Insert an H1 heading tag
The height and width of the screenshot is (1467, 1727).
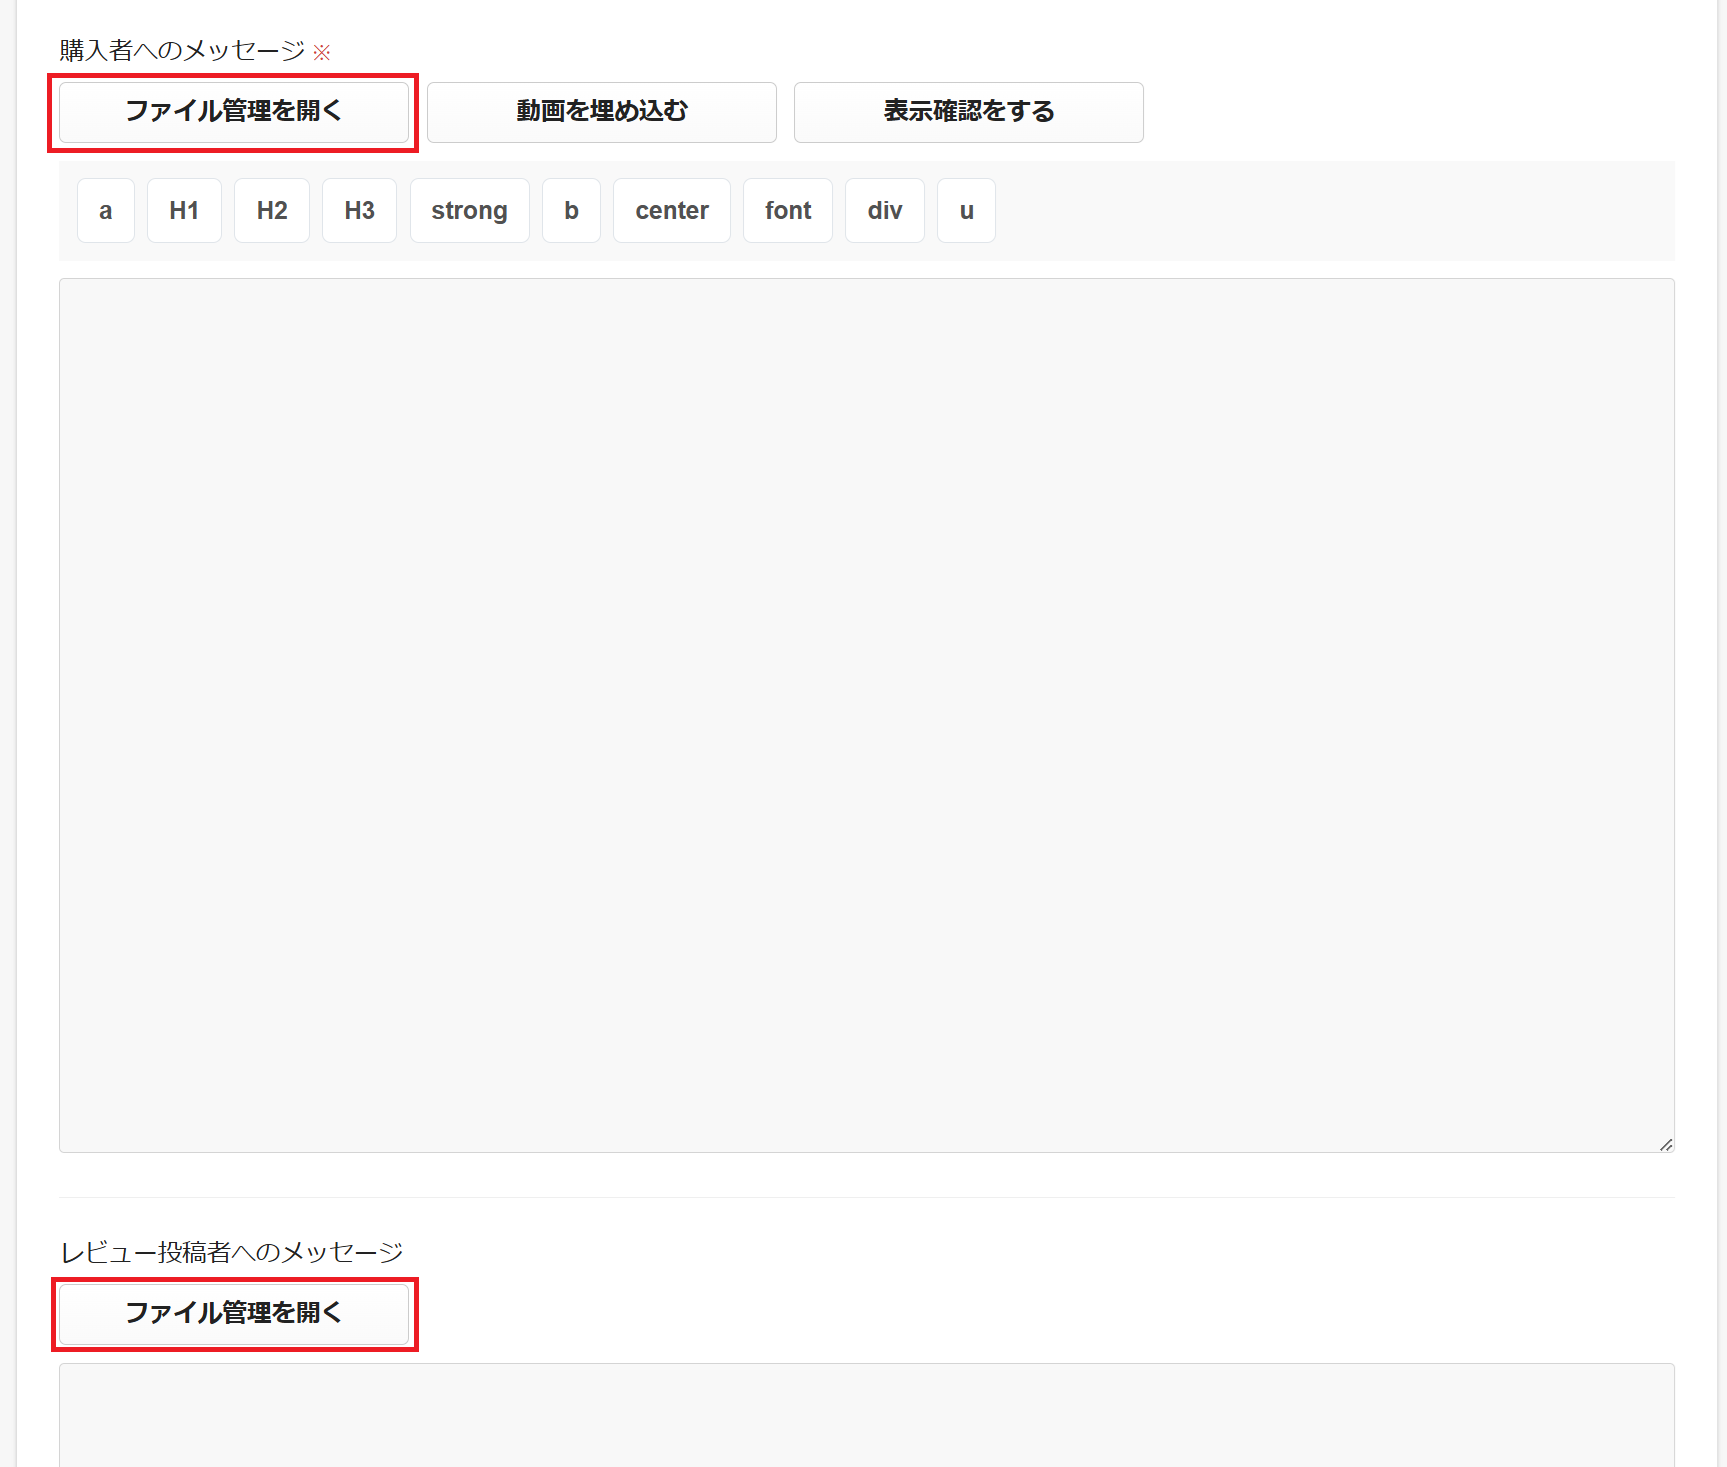184,211
